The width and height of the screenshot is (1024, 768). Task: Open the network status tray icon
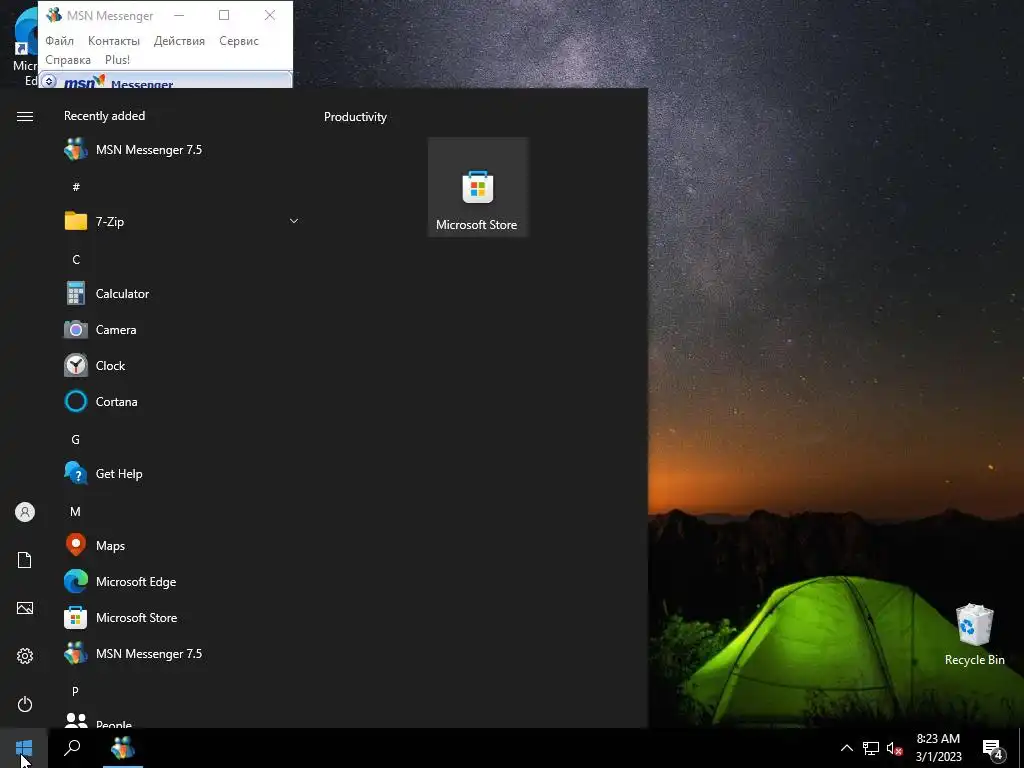pos(871,748)
